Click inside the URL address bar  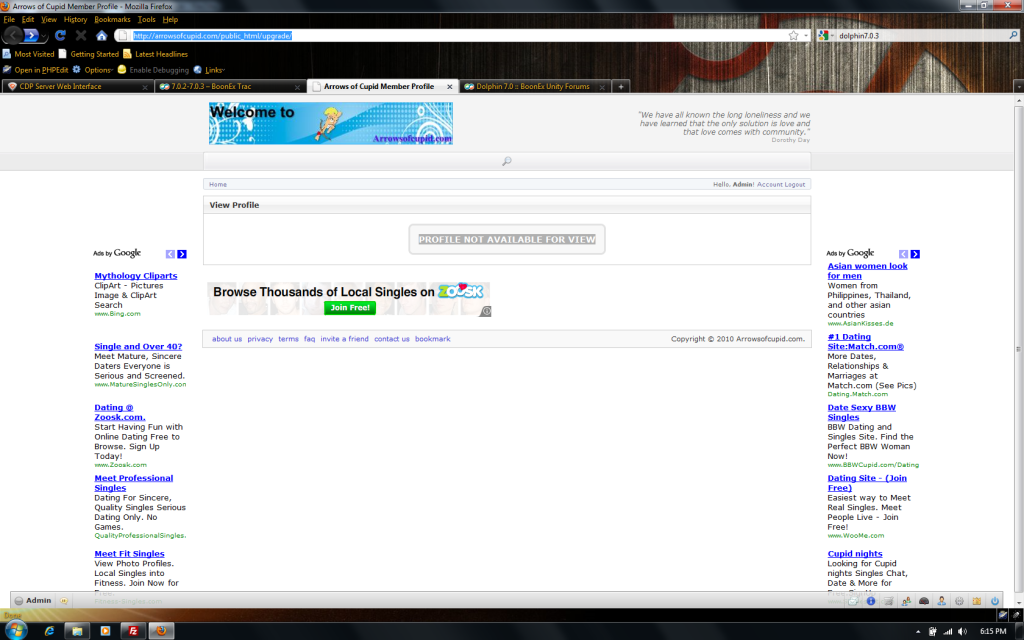tap(450, 35)
